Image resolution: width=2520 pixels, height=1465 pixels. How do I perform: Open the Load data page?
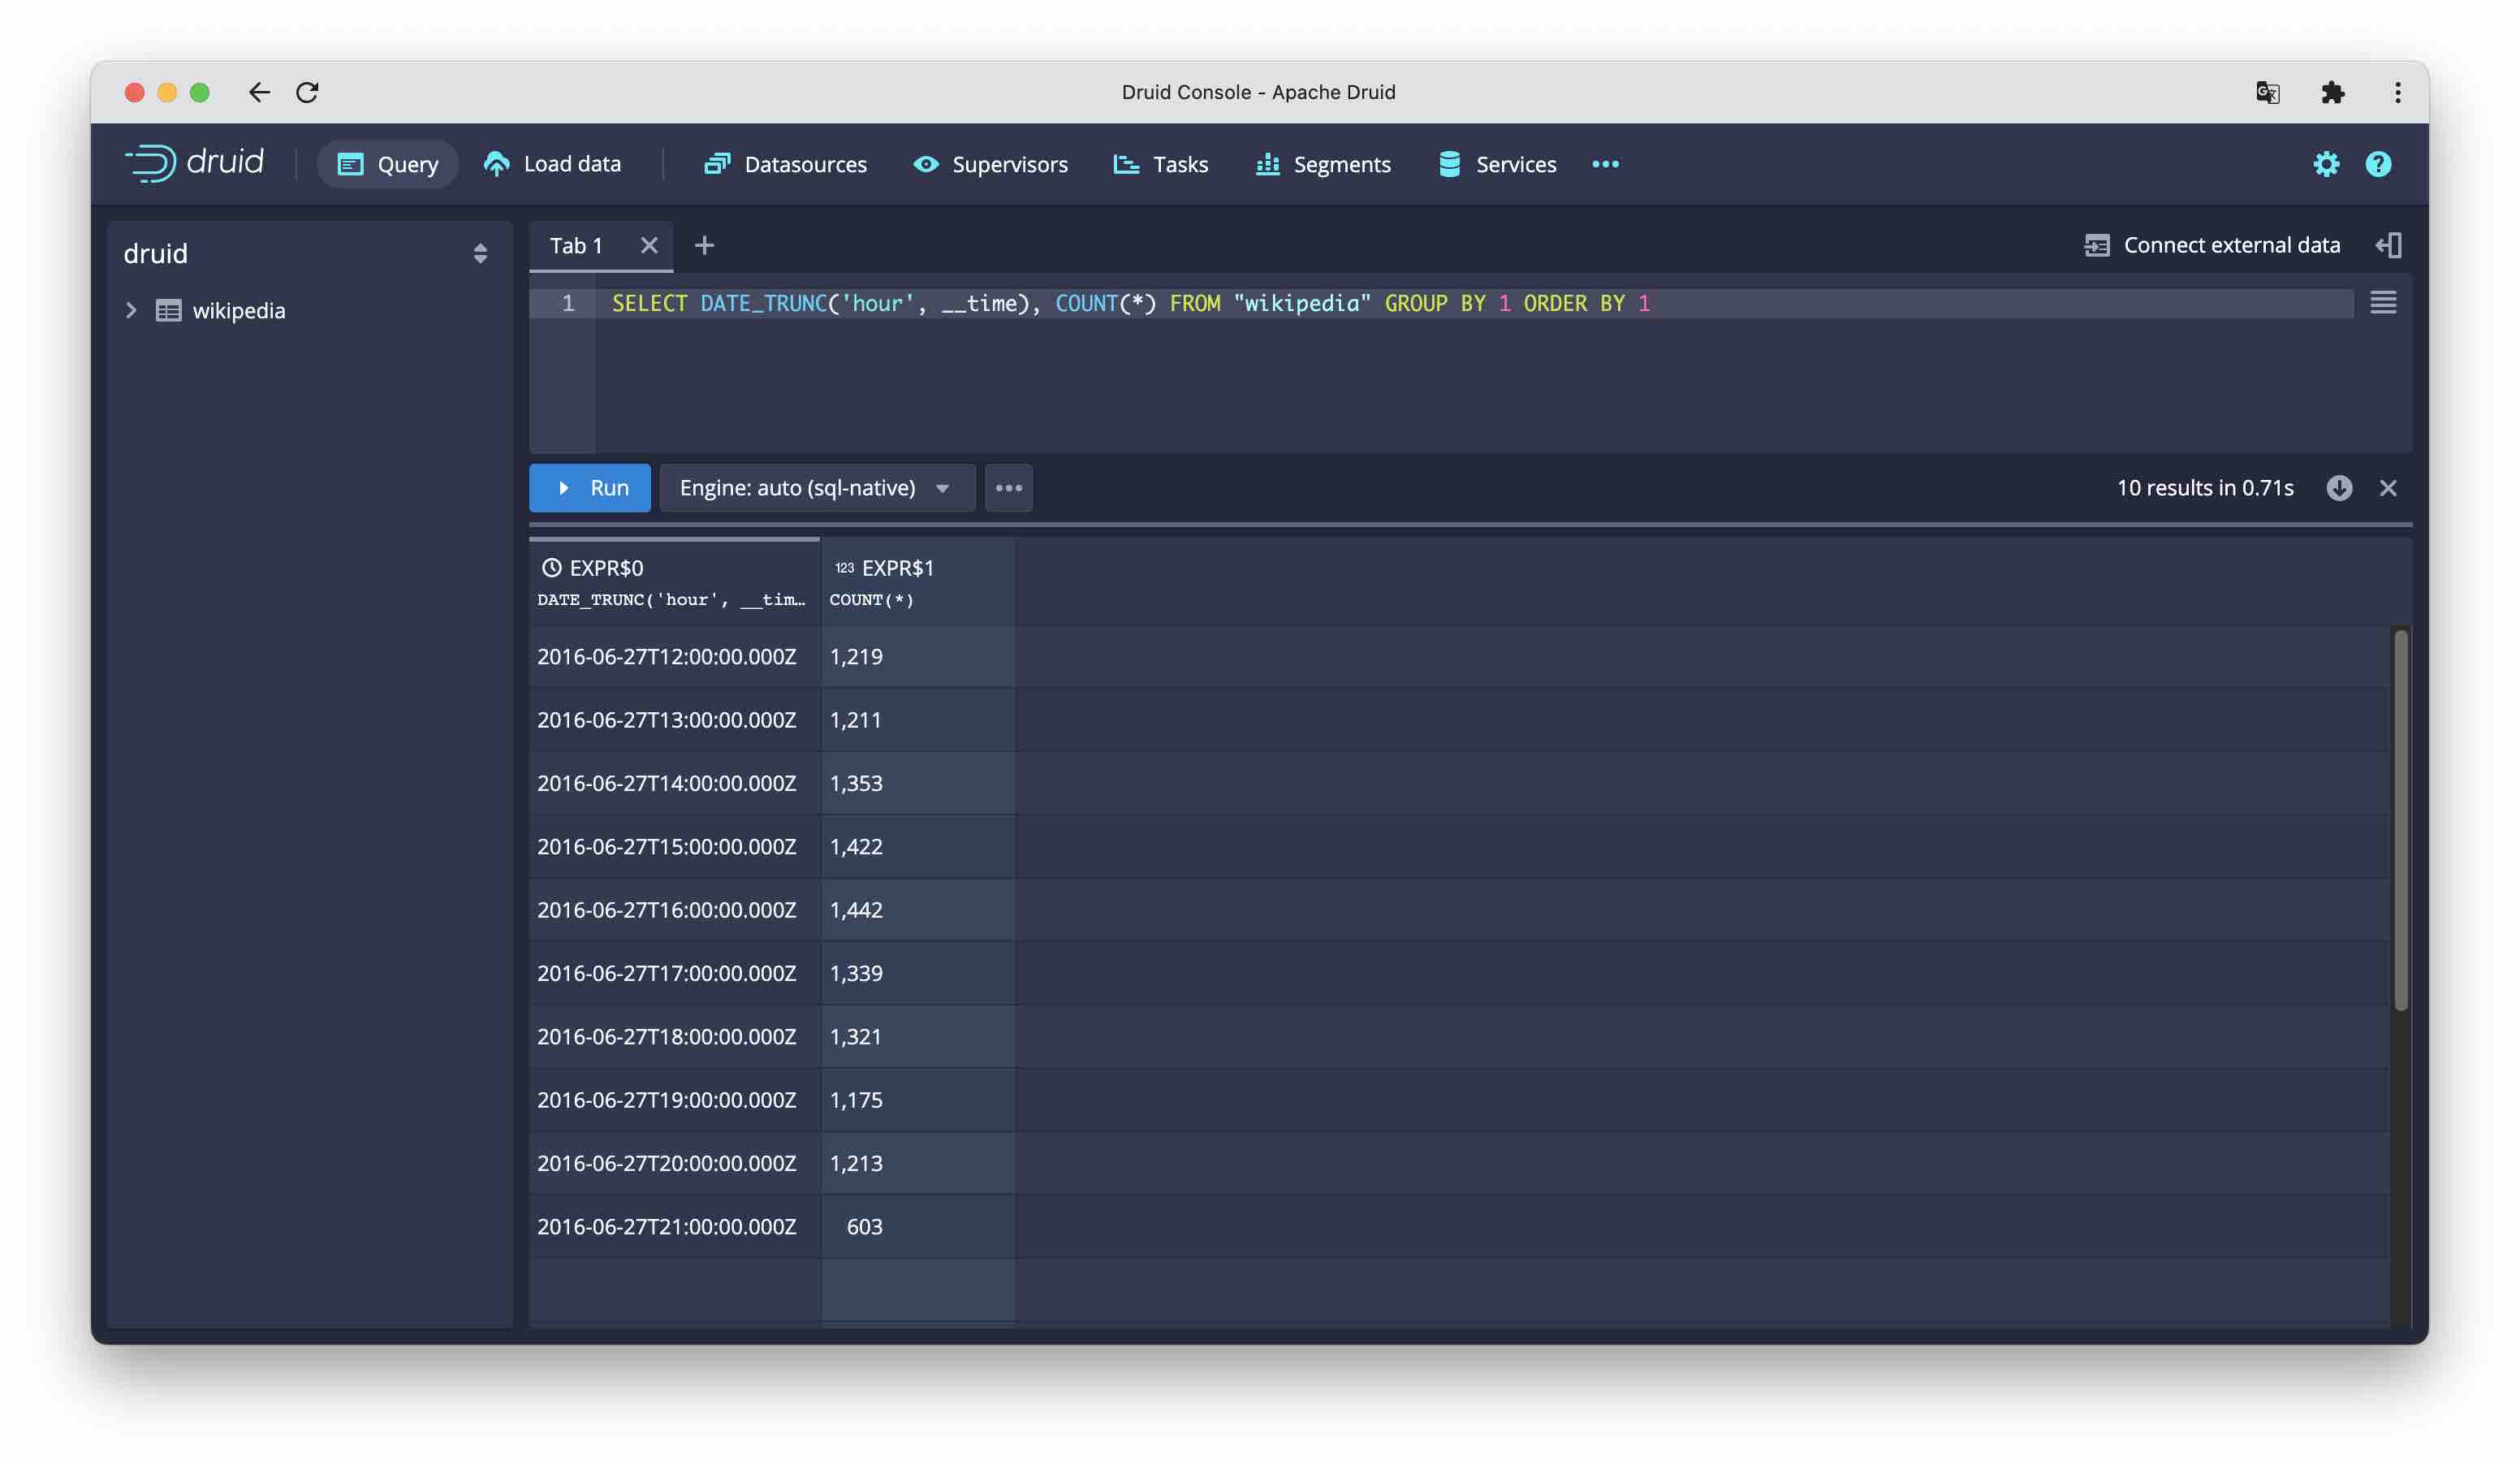point(553,164)
